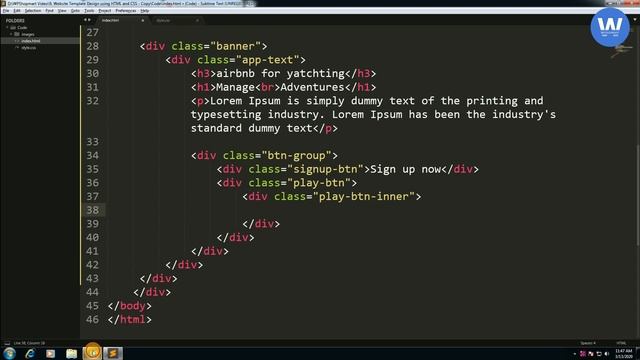Open the File menu
Viewport: 640px width, 360px height.
(x=6, y=11)
